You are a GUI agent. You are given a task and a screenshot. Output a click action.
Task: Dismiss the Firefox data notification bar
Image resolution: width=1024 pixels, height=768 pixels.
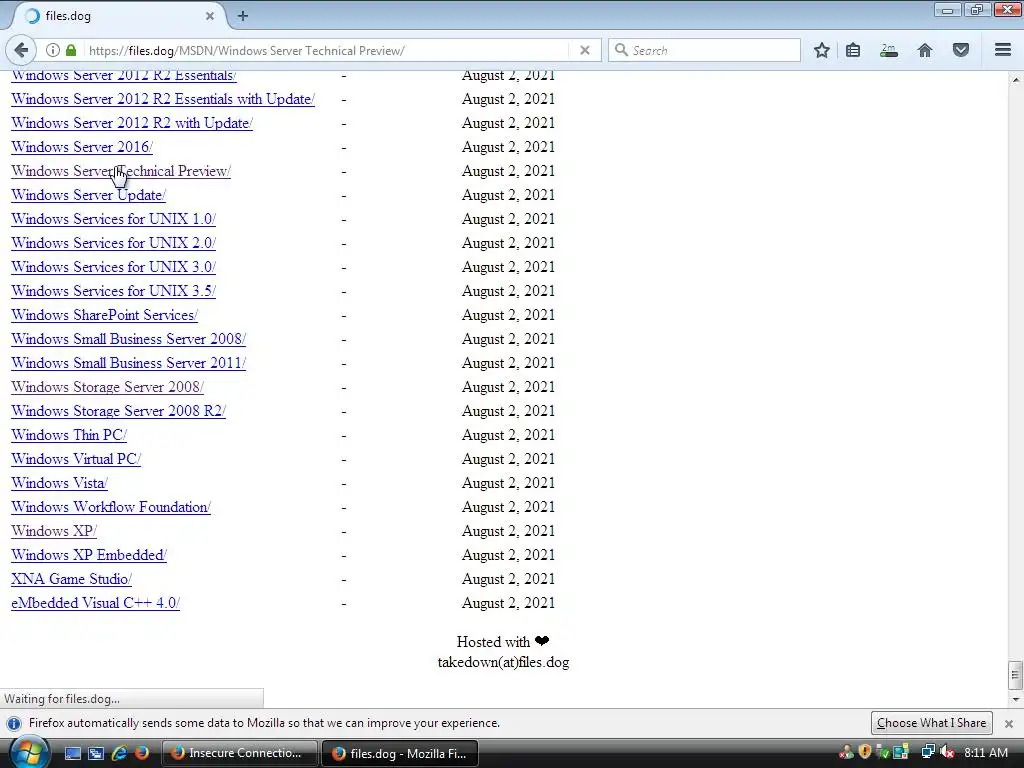[1008, 724]
